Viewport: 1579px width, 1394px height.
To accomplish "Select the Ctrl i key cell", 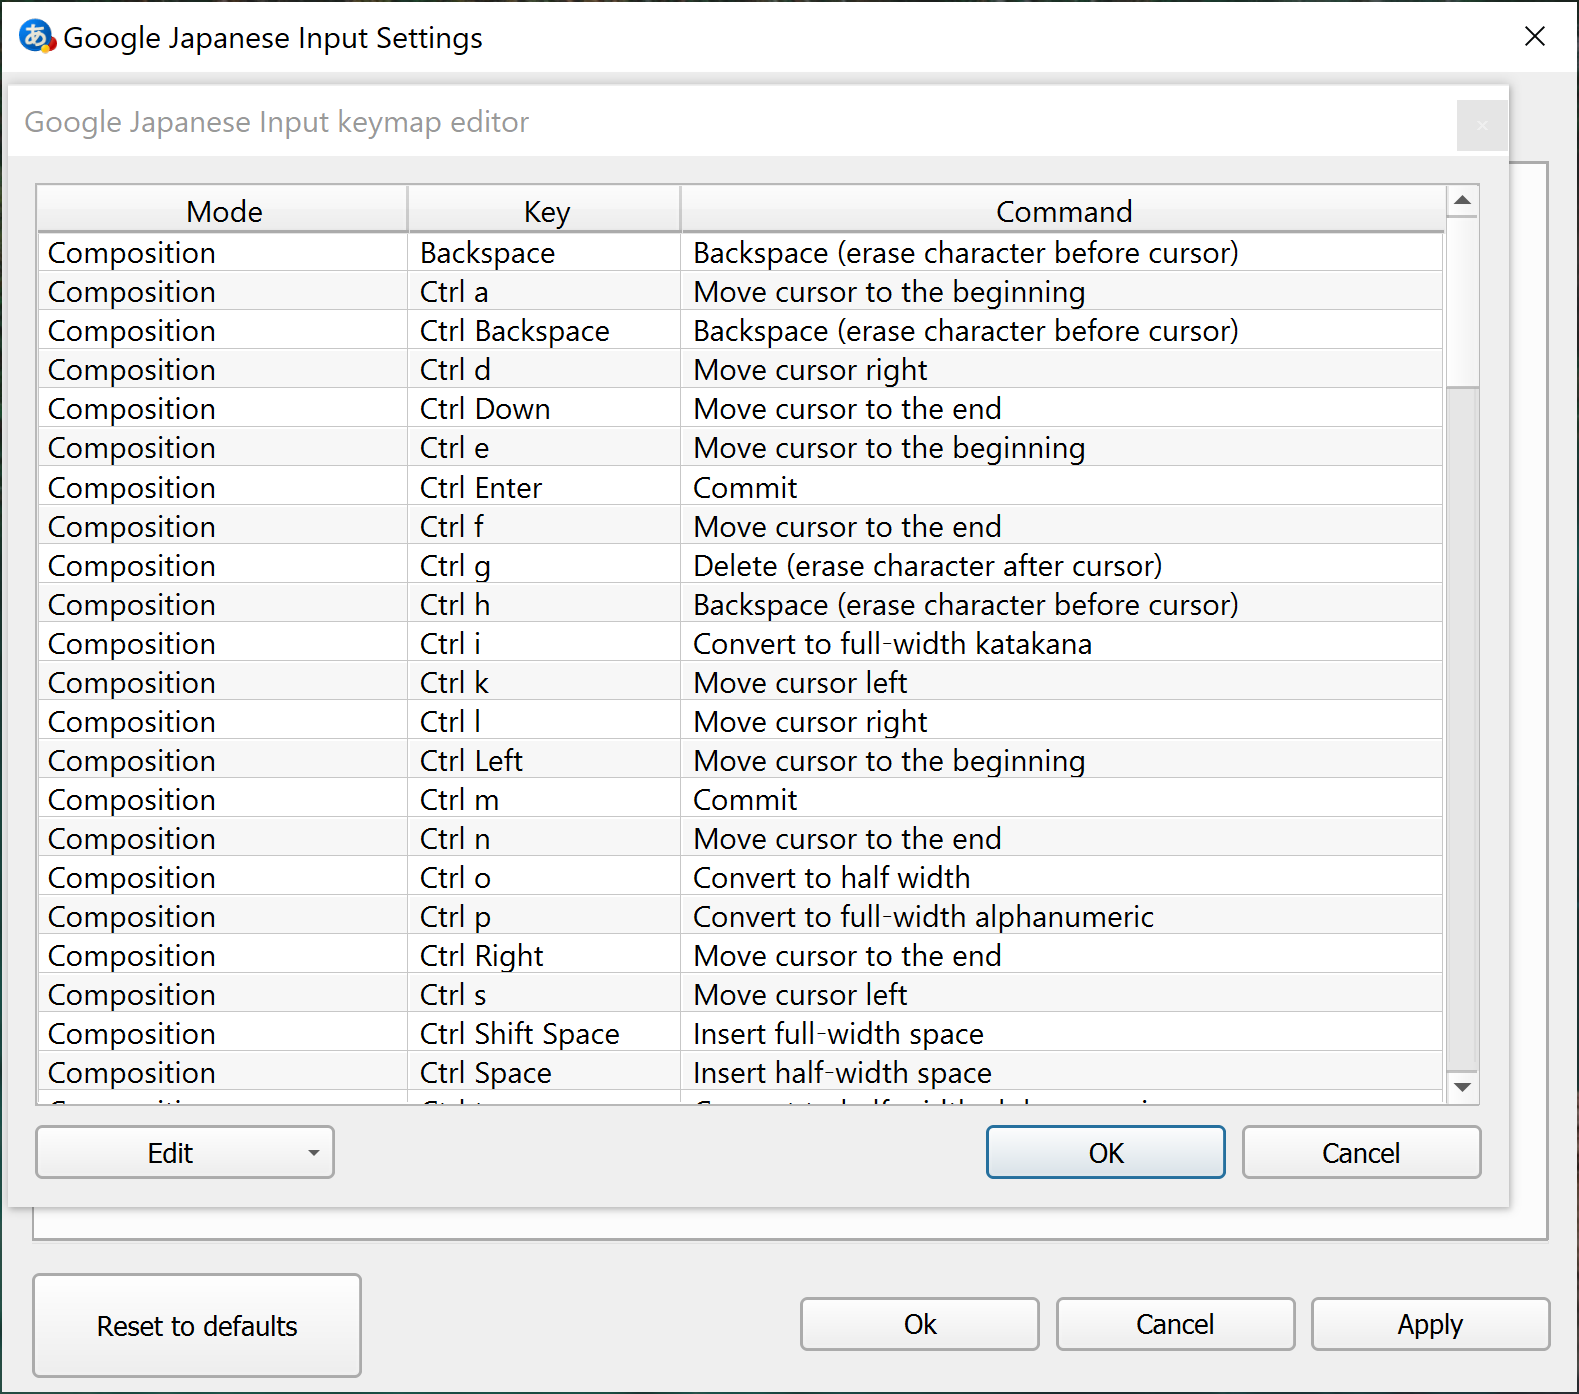I will pos(544,644).
